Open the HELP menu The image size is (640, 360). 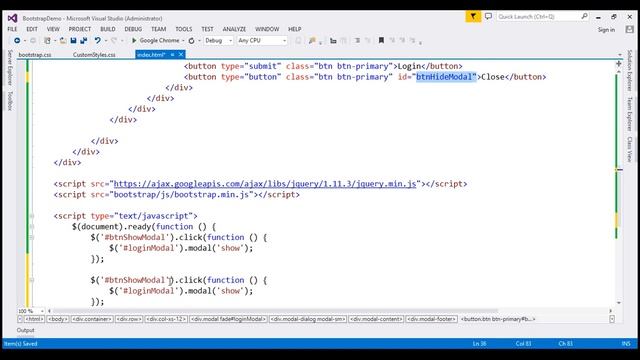295,29
